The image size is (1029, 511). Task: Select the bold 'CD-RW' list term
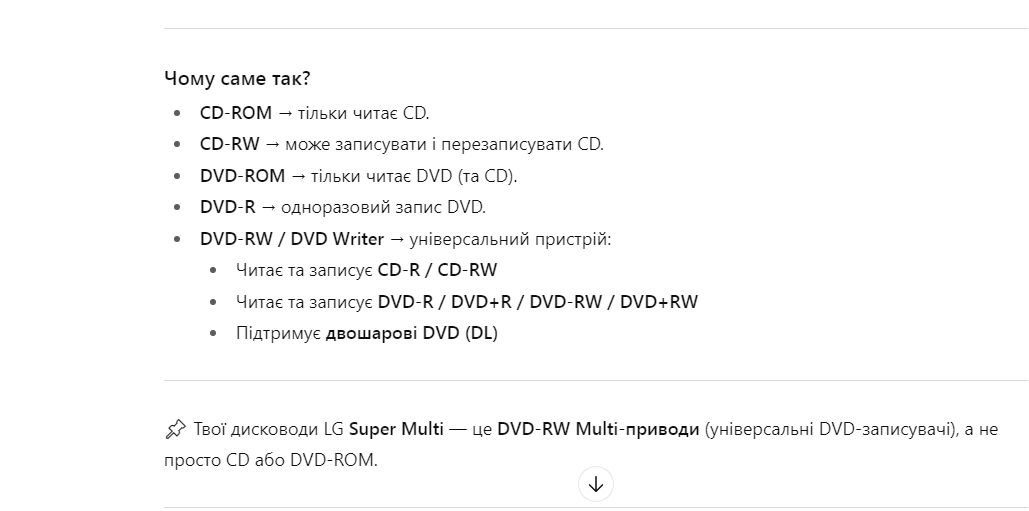(x=230, y=144)
